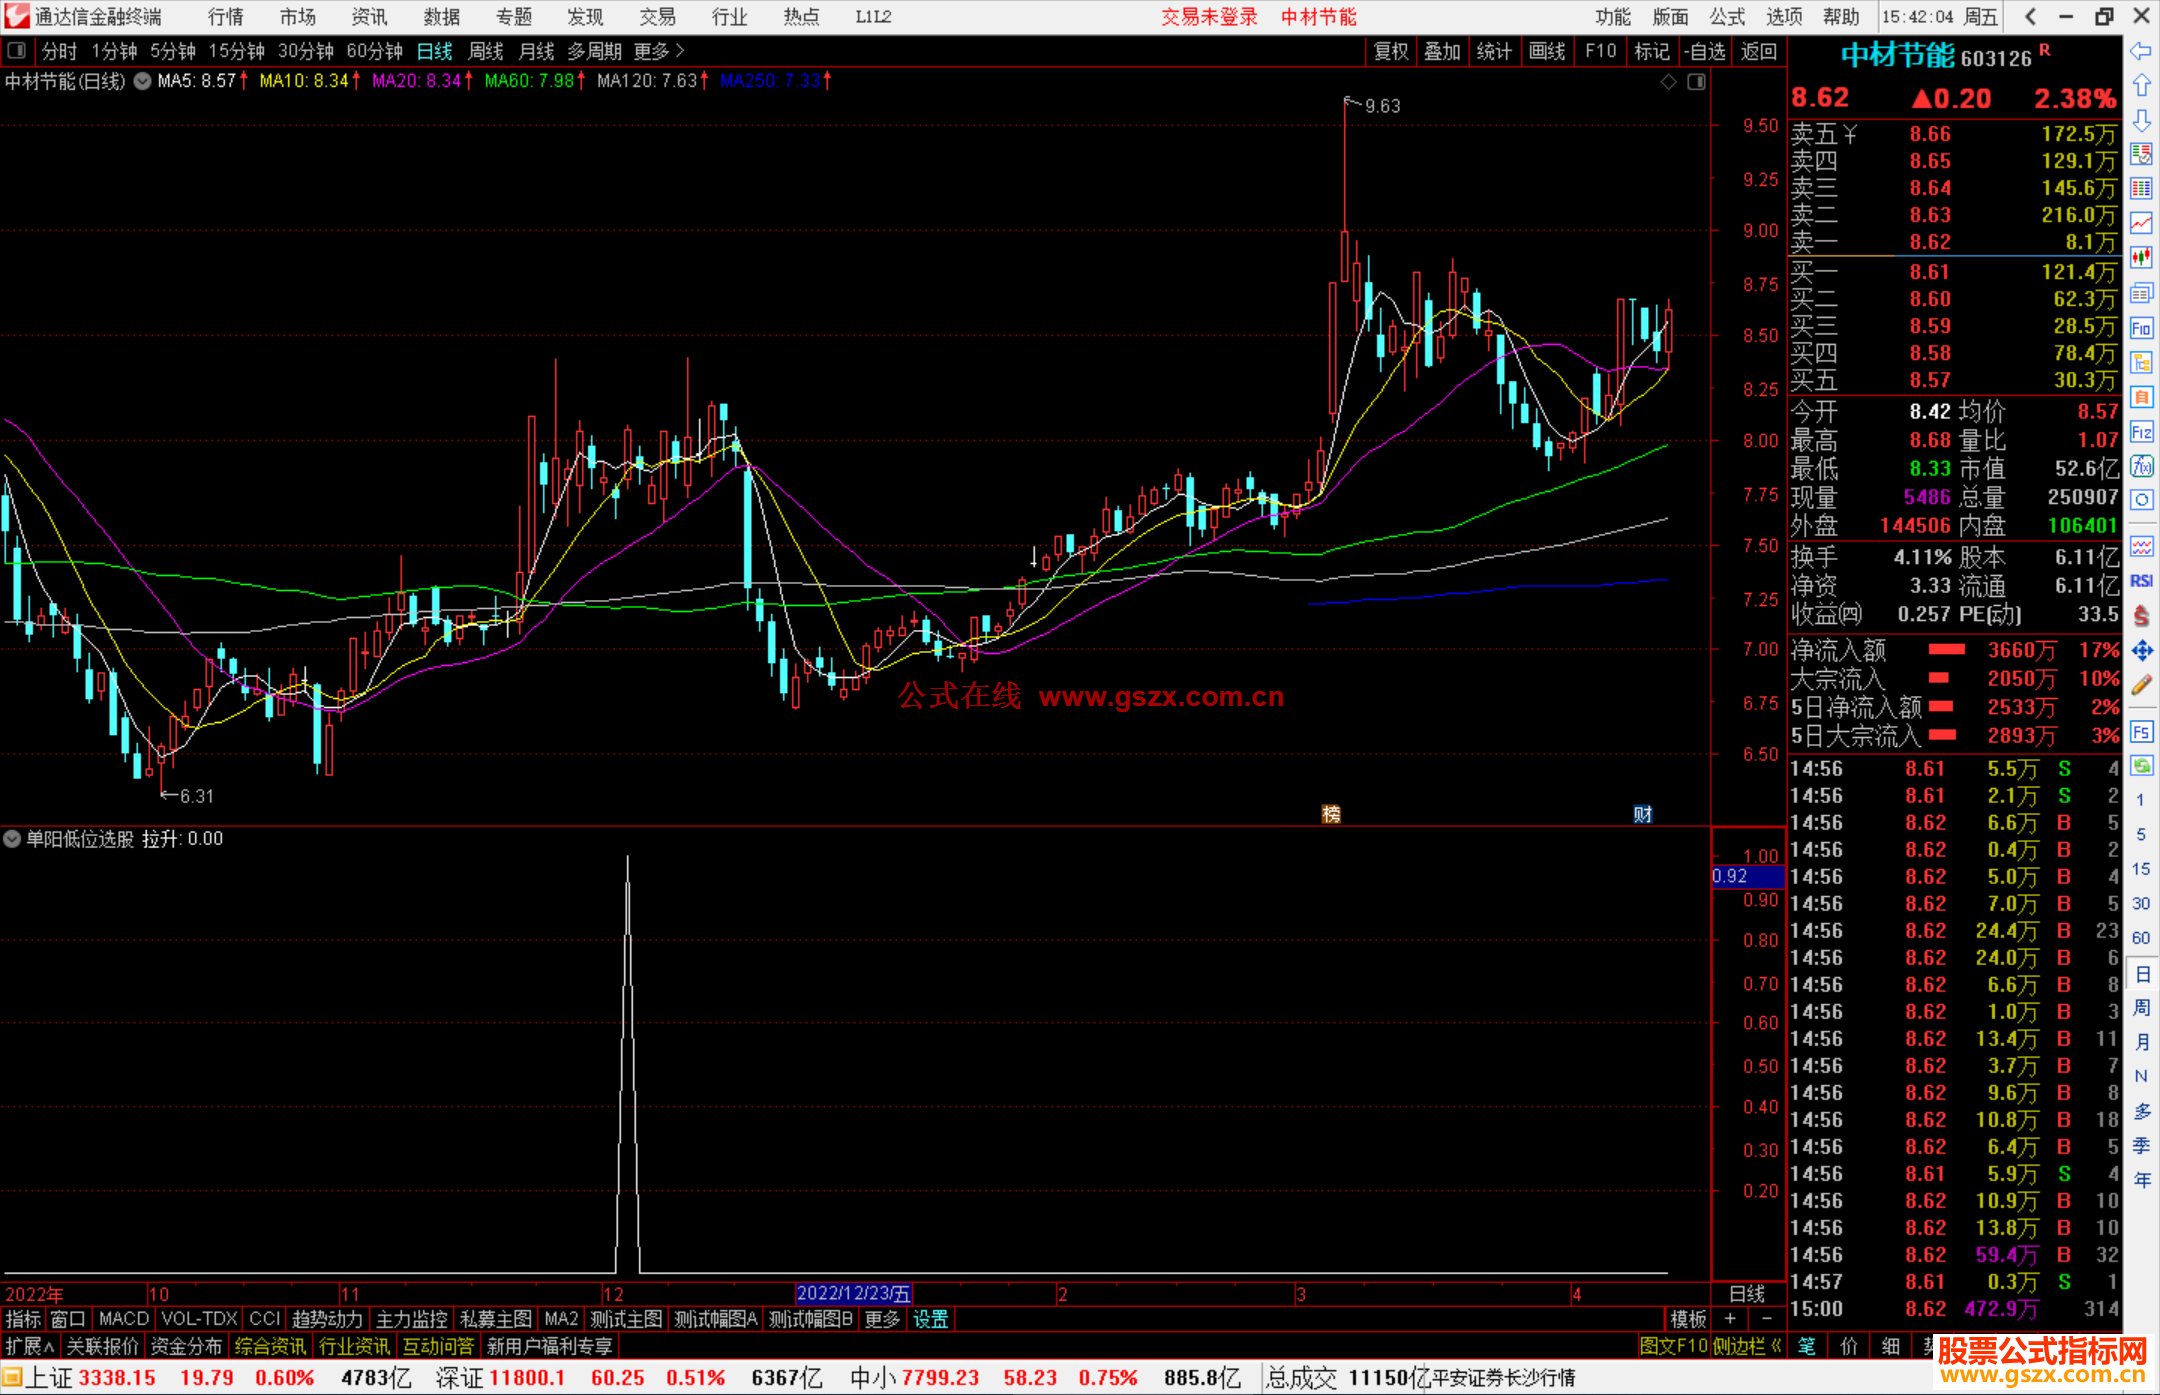Toggle the circle button beside 中材节能(日线) label

(x=143, y=81)
